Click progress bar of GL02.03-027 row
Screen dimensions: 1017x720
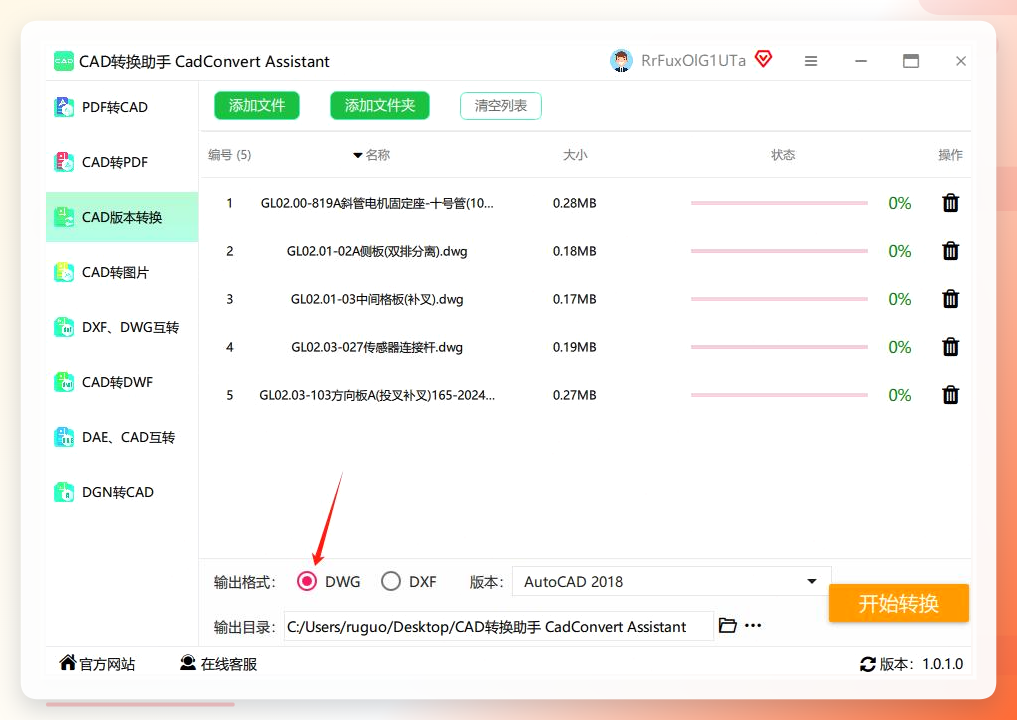pyautogui.click(x=779, y=347)
